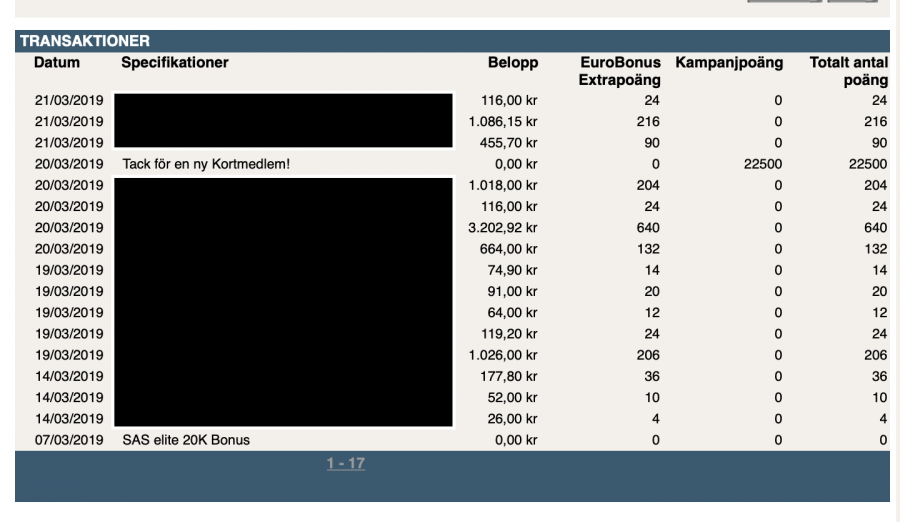Select the Belopp column header

[512, 63]
